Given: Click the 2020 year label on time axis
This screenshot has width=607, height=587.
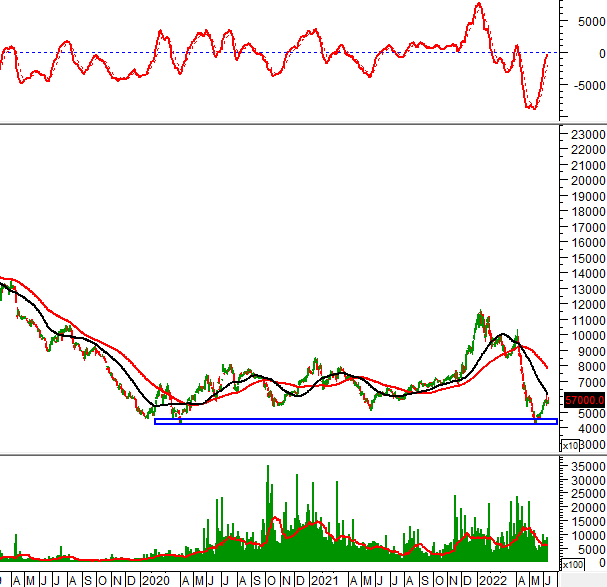Looking at the screenshot, I should click(x=156, y=580).
